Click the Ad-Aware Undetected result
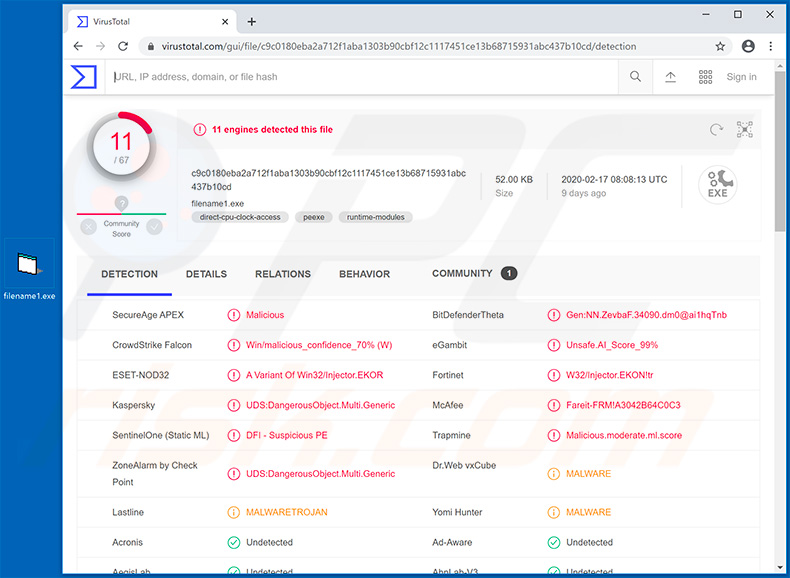Viewport: 790px width, 578px height. pos(589,543)
